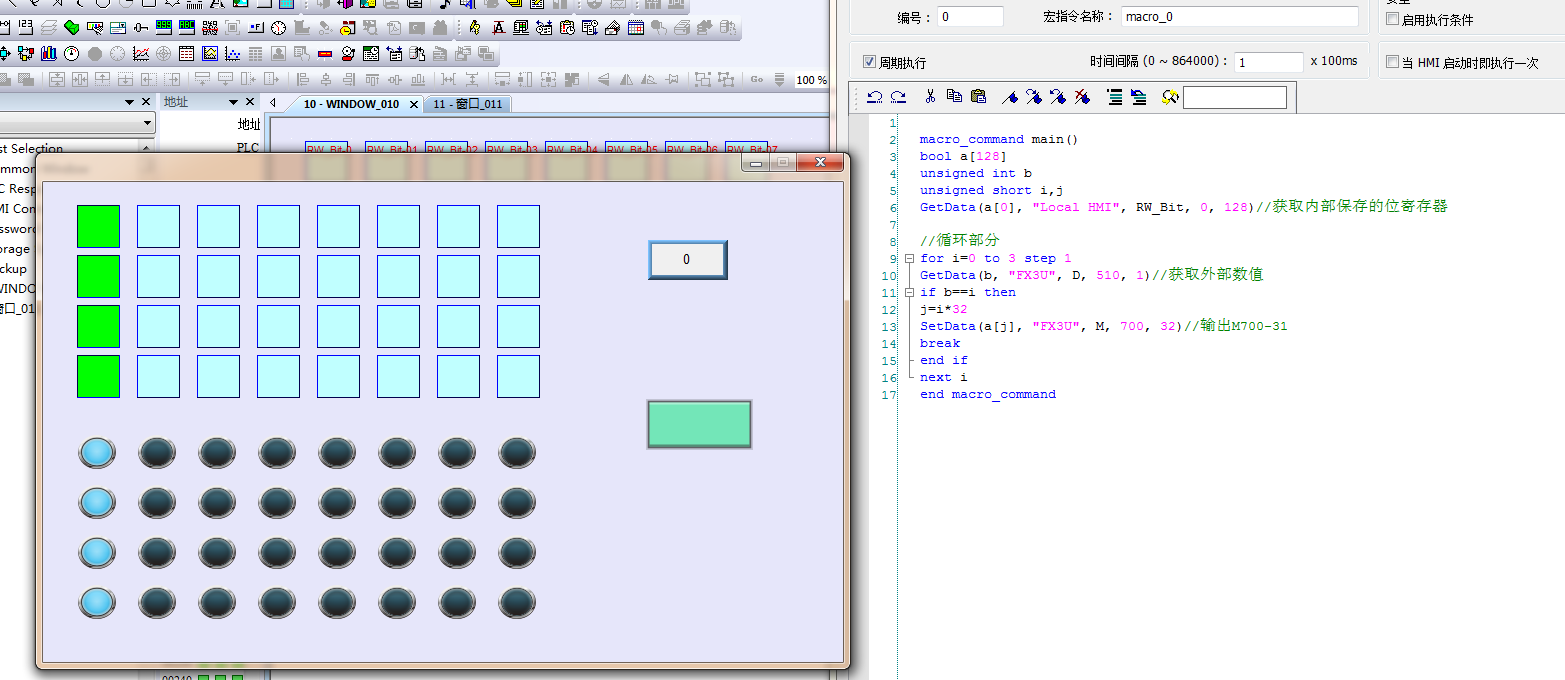
Task: Toggle bookmark with the blue flag icon
Action: tap(1010, 97)
